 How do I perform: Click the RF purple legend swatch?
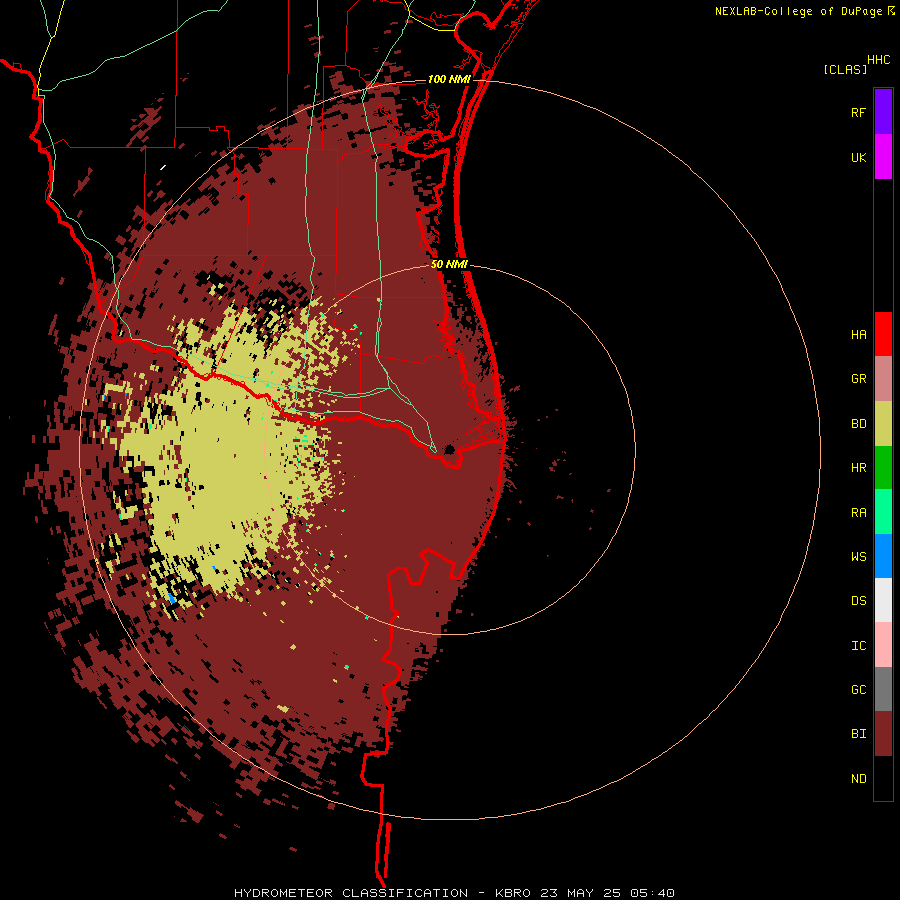tap(883, 111)
